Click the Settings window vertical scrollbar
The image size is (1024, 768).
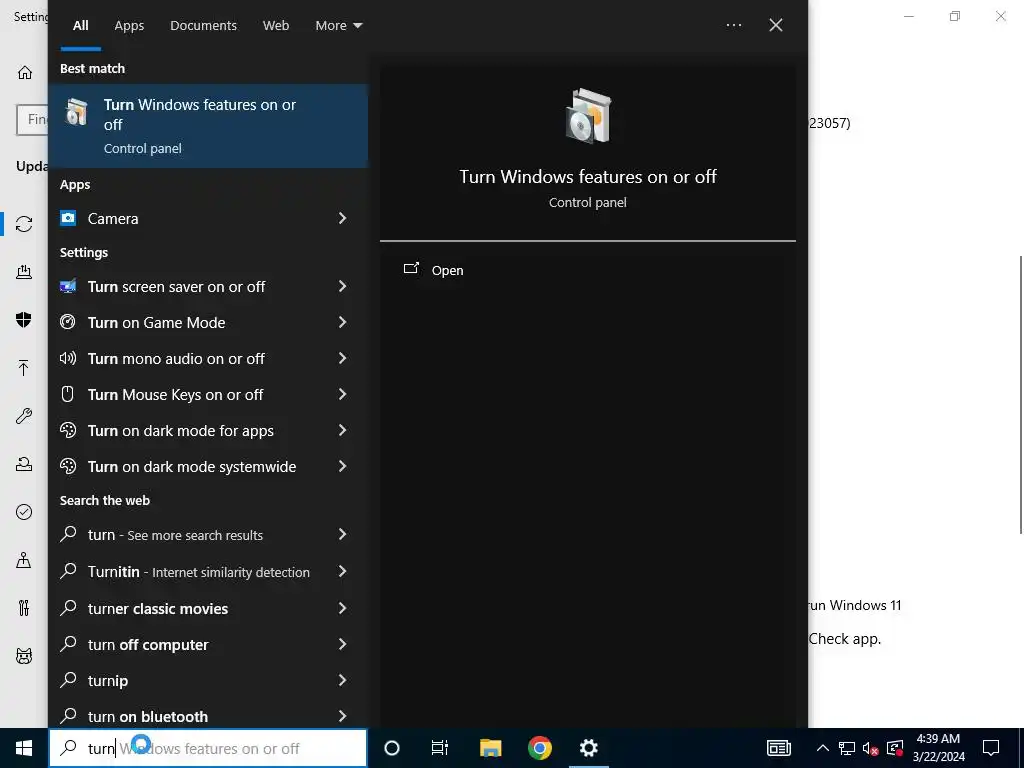pos(1021,394)
